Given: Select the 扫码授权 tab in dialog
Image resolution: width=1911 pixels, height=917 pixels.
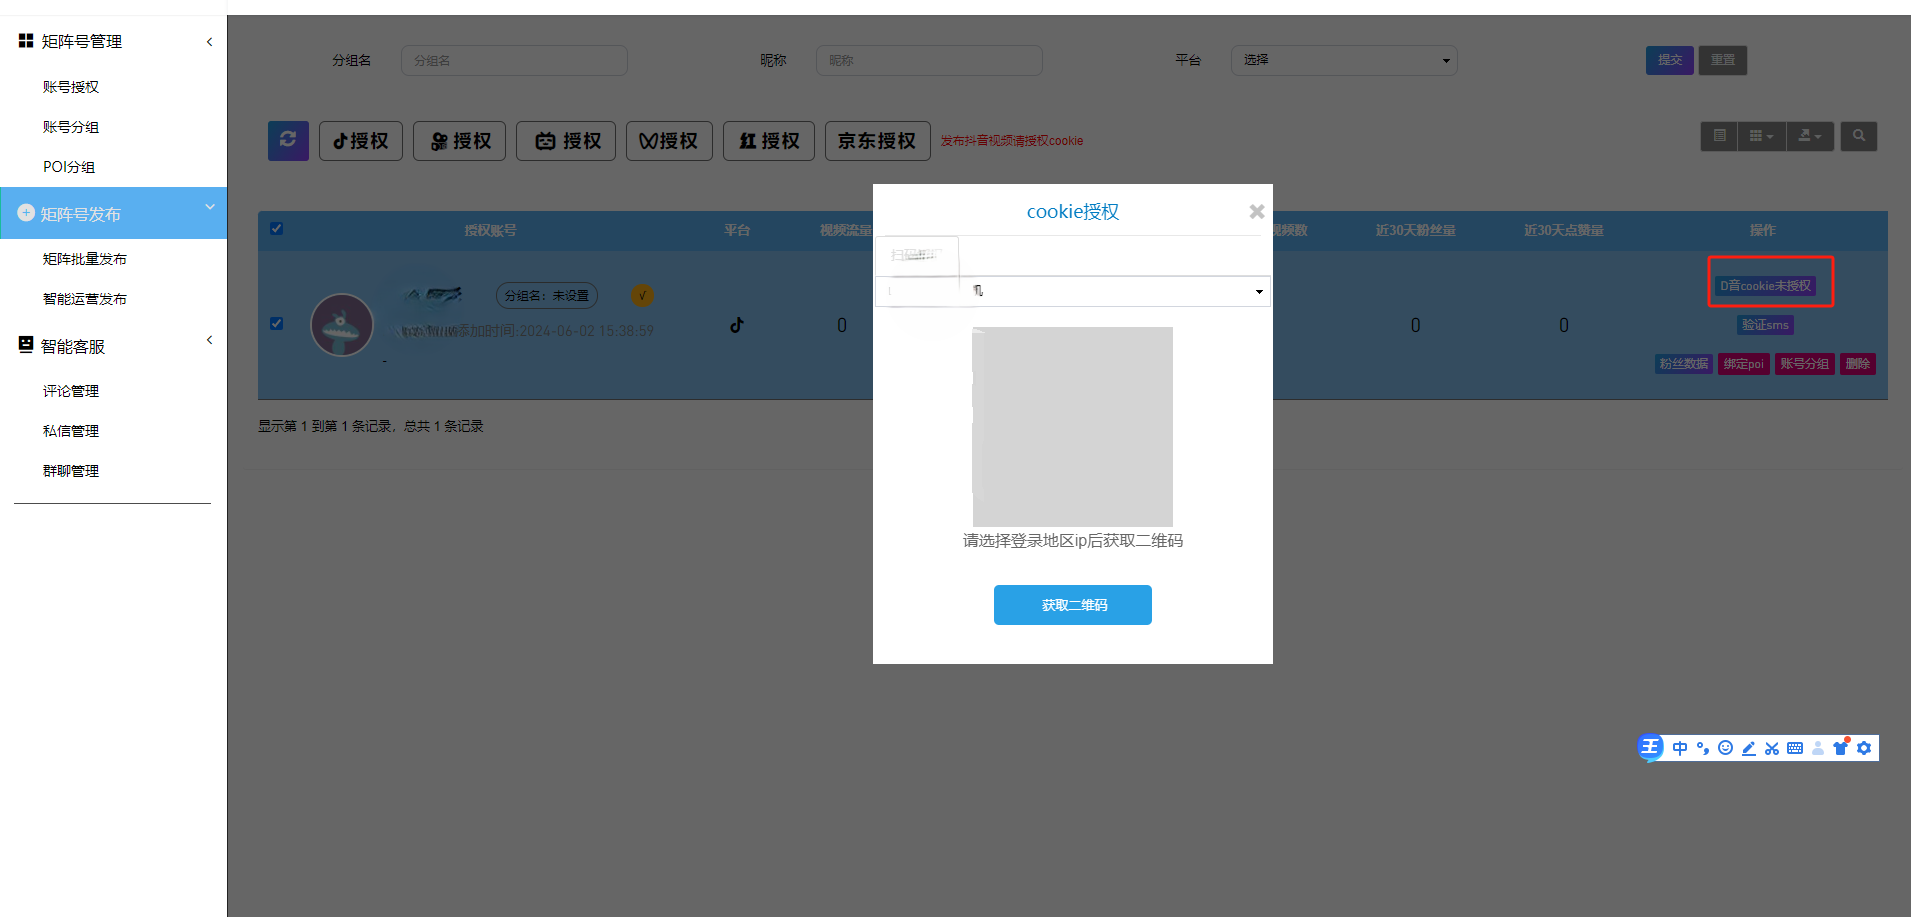Looking at the screenshot, I should (917, 255).
